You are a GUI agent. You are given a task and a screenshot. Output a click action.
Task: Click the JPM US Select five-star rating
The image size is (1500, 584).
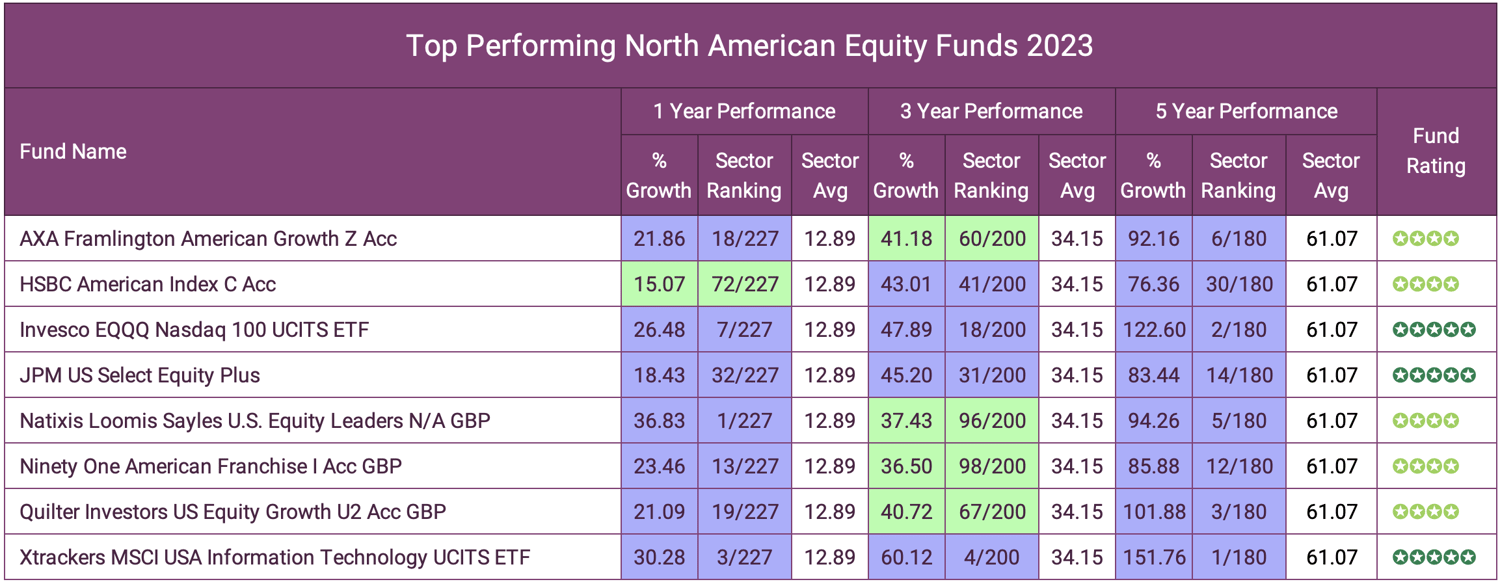point(1433,376)
